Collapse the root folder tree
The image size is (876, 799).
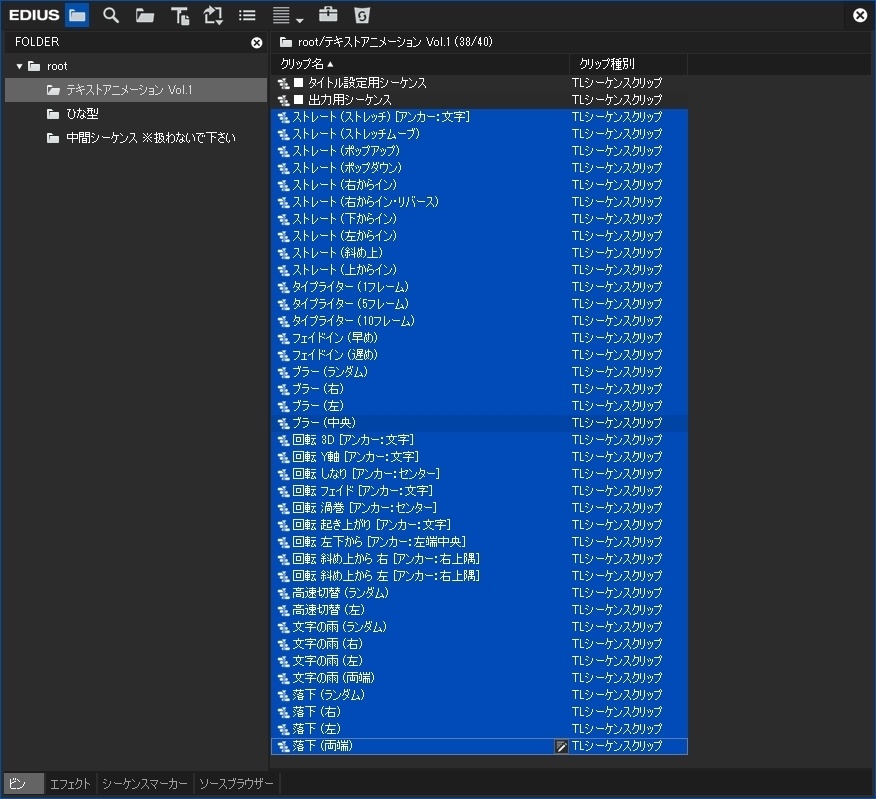click(x=20, y=66)
